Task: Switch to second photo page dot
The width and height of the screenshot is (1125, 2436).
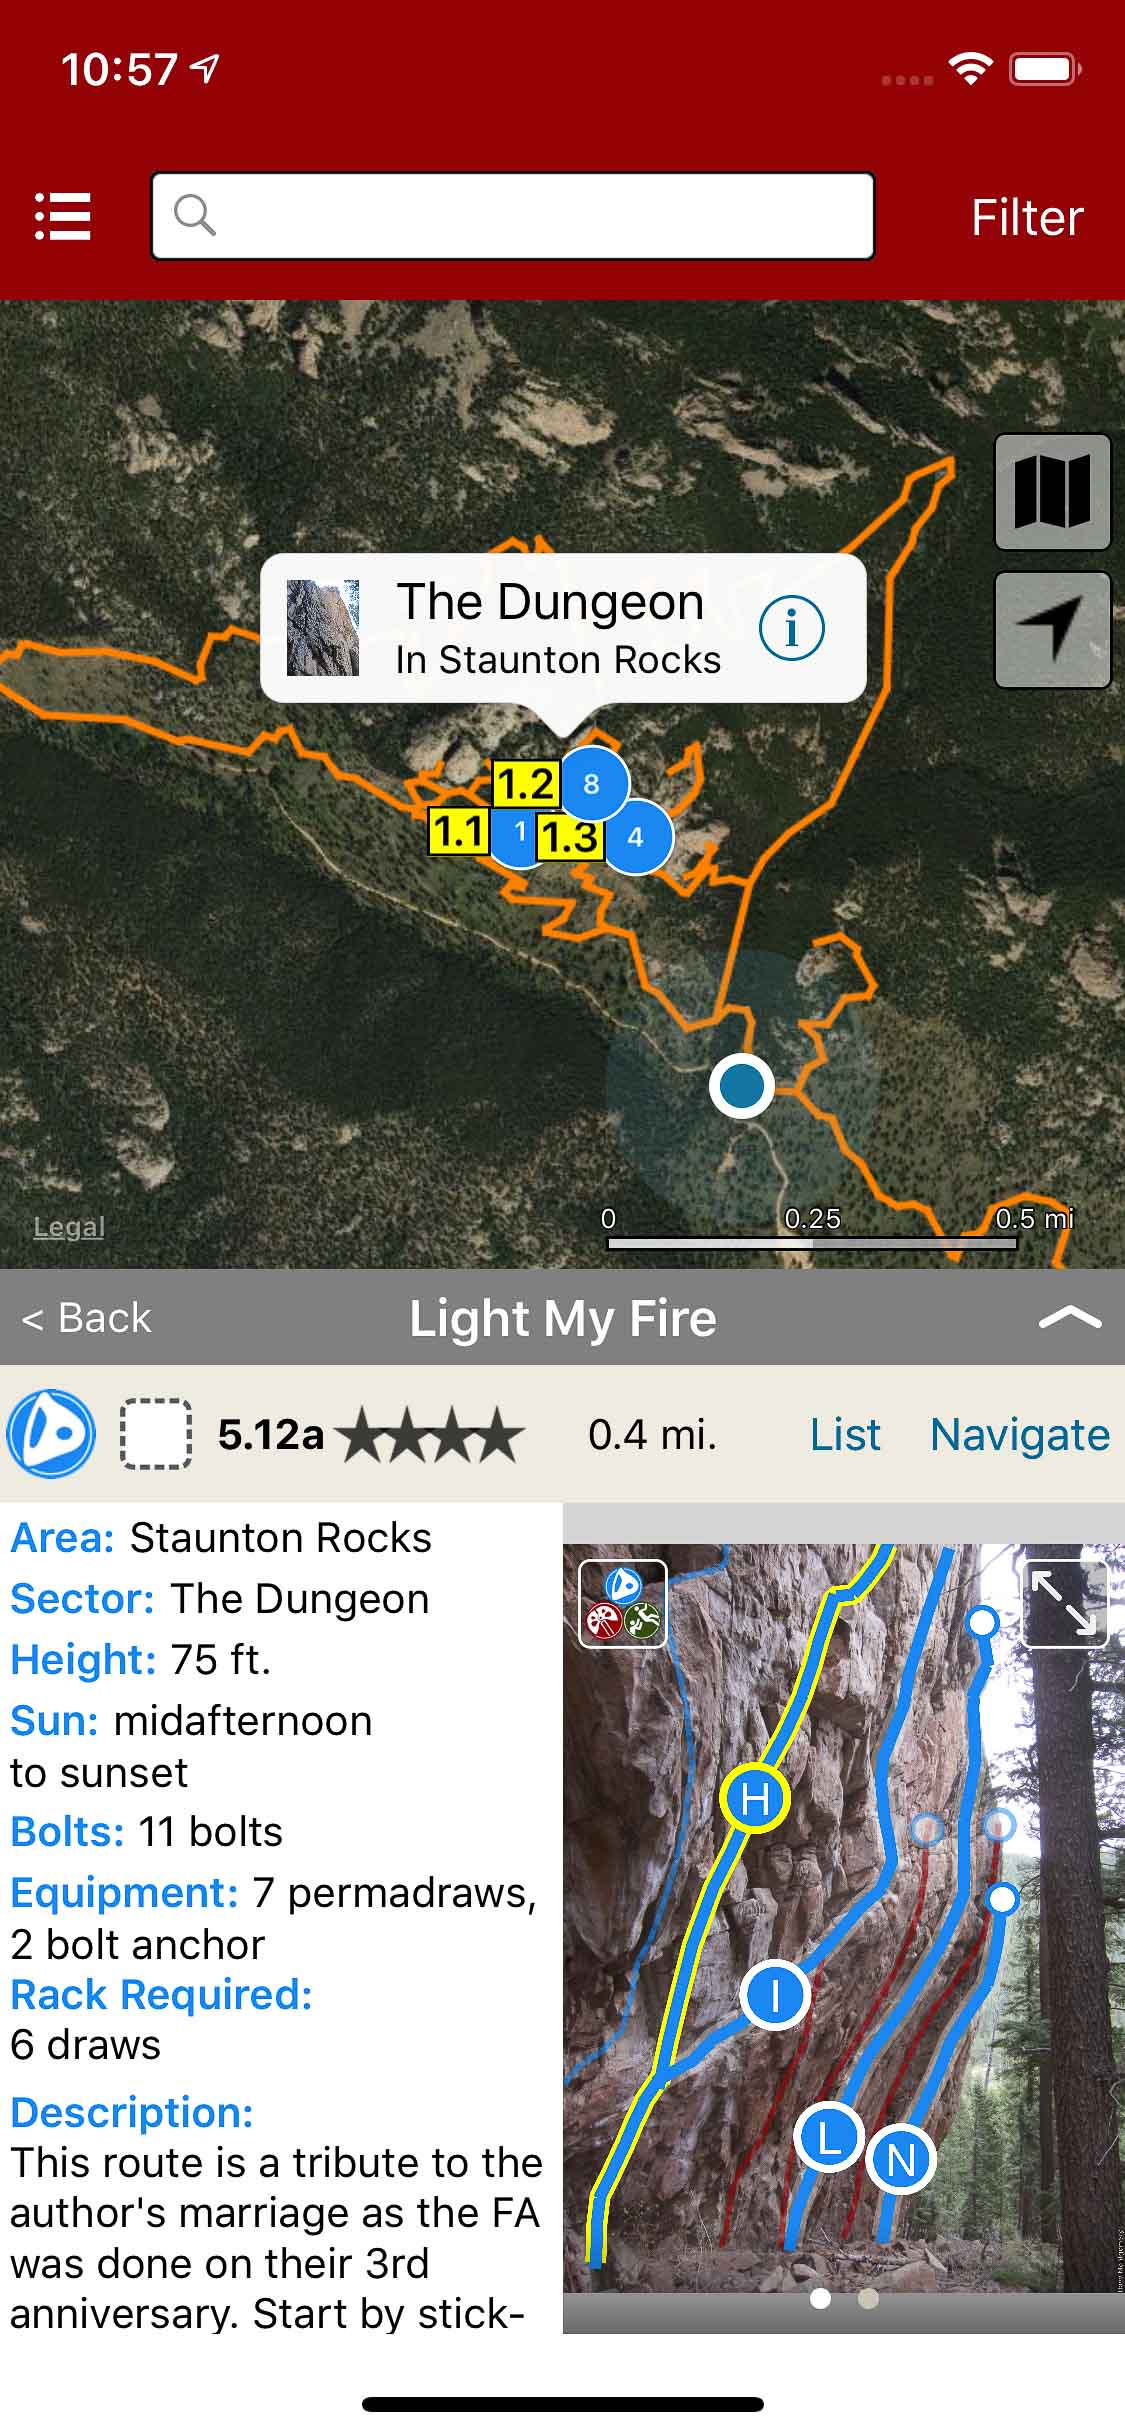Action: click(868, 2298)
